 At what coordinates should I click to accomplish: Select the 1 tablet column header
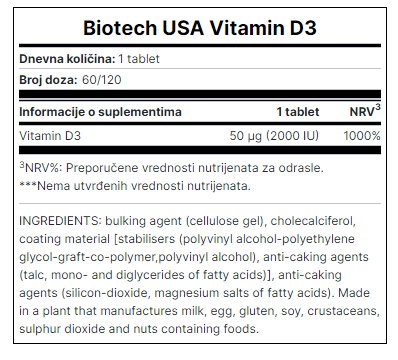pos(298,112)
